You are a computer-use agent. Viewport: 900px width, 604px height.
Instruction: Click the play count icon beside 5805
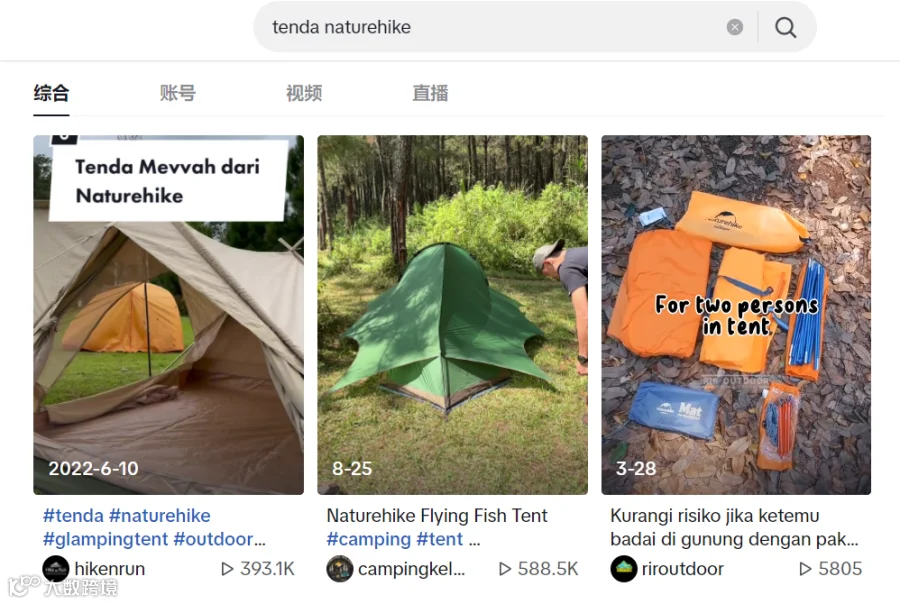click(x=806, y=569)
